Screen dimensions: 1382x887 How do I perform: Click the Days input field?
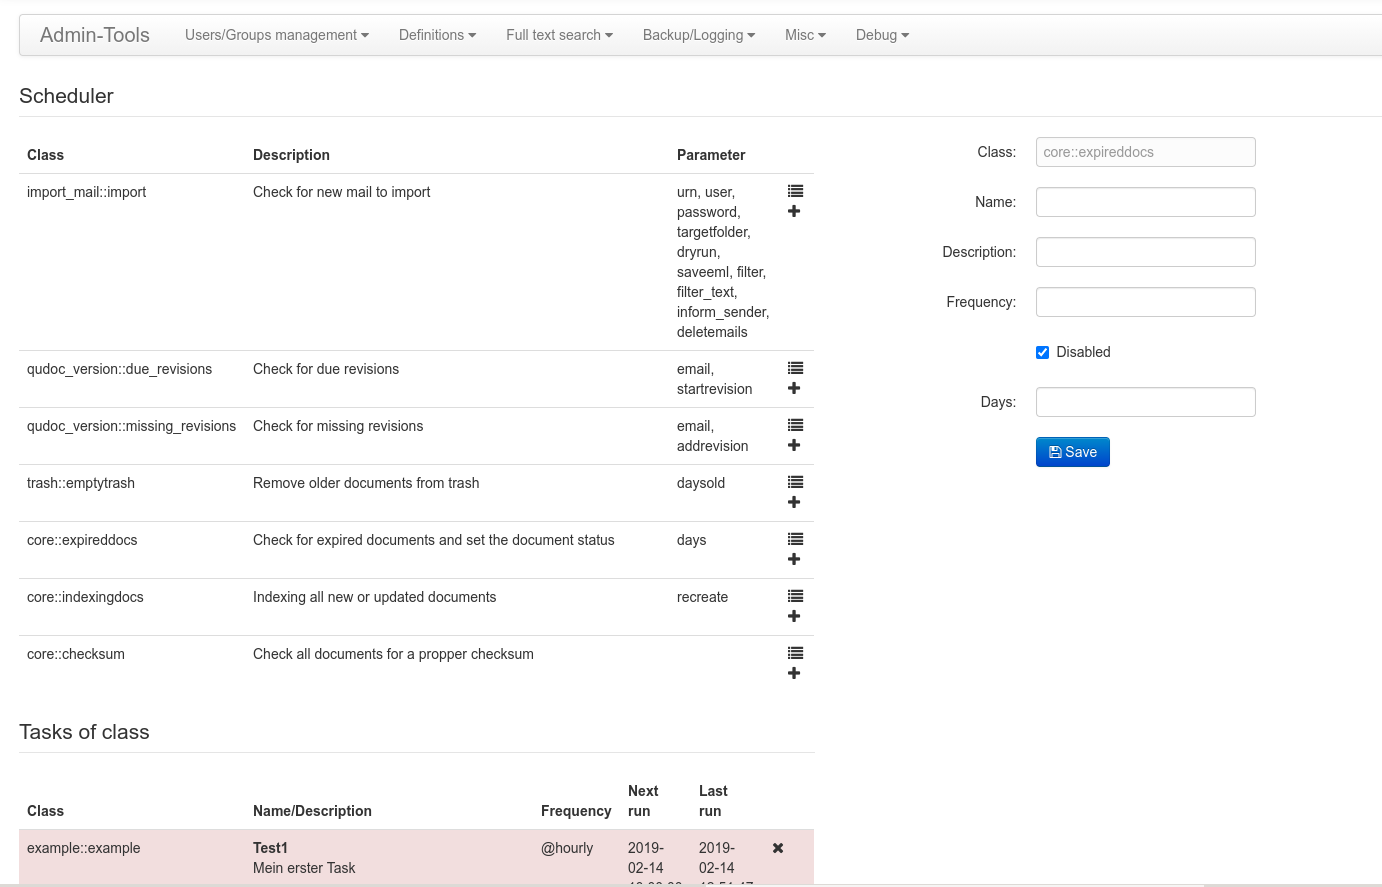pos(1145,402)
